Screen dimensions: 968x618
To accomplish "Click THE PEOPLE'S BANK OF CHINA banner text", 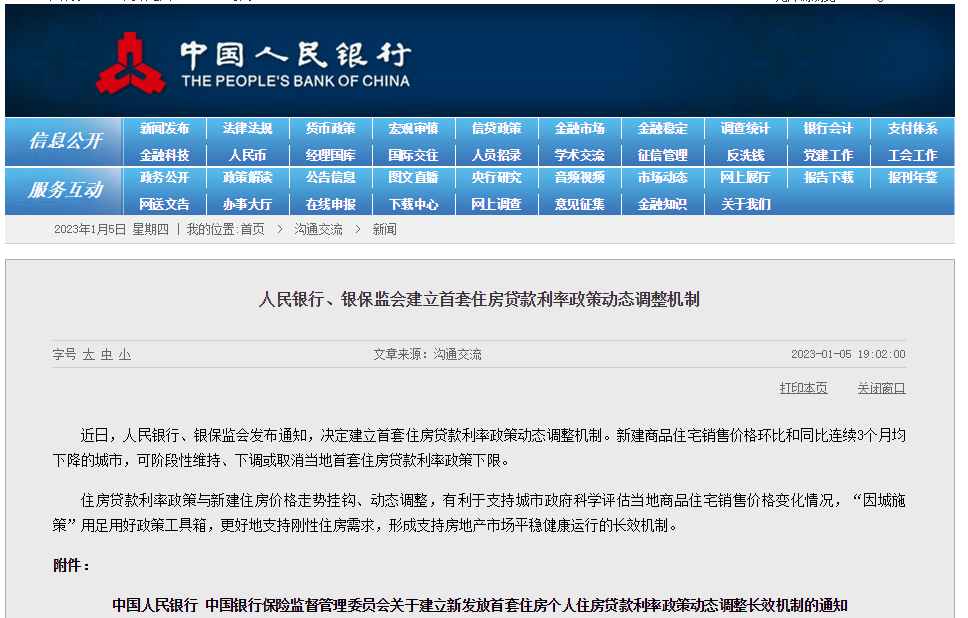I will (295, 81).
